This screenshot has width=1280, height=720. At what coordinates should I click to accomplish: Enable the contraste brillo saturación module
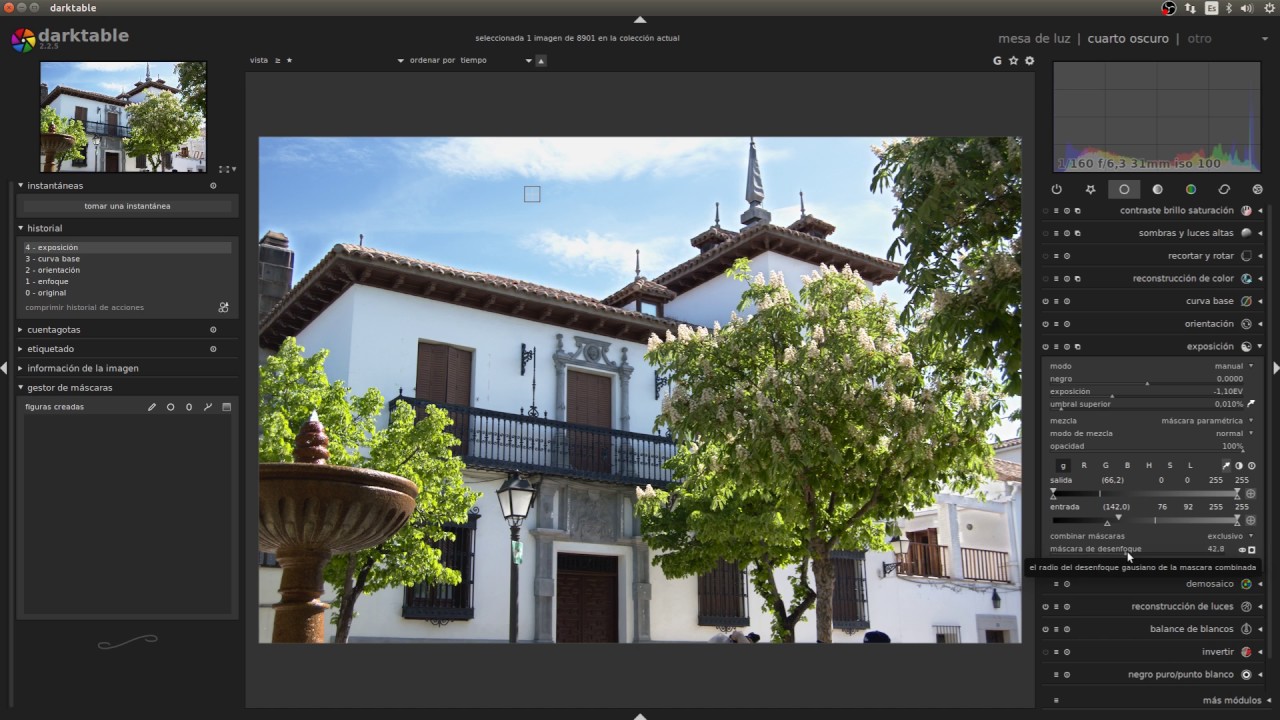click(1045, 211)
